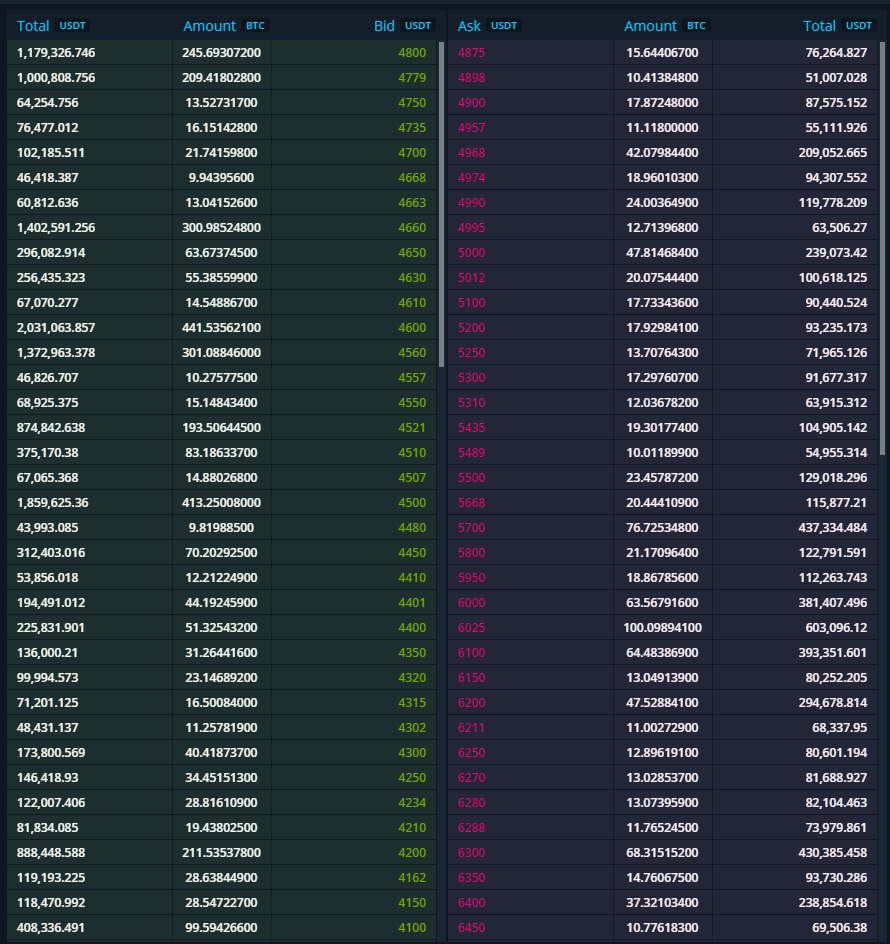Select bid price 4100
Viewport: 890px width, 944px height.
pos(412,927)
